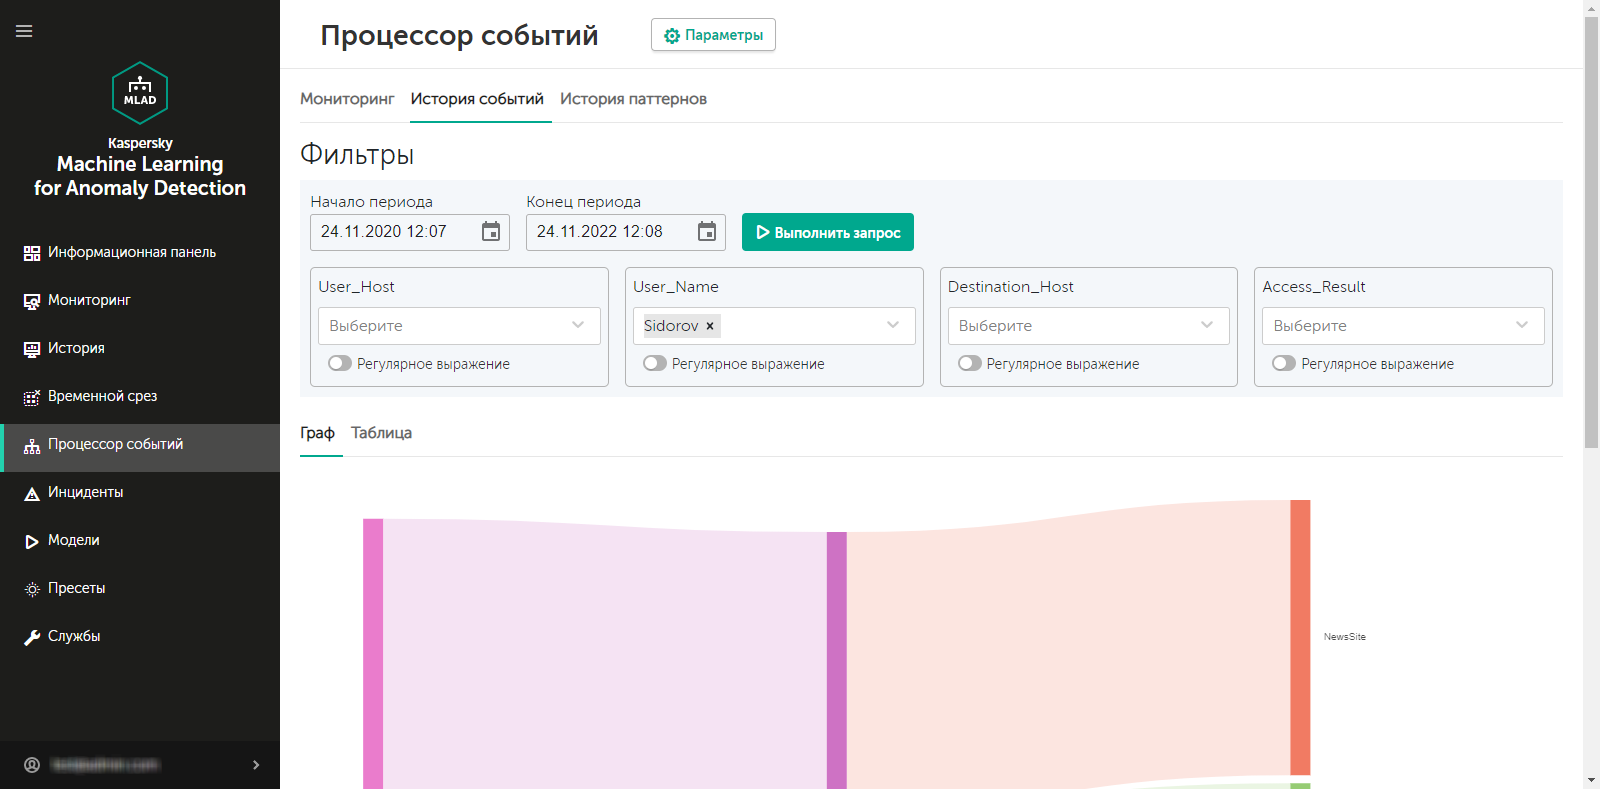Toggle regular expression for Destination_Host

pos(969,363)
